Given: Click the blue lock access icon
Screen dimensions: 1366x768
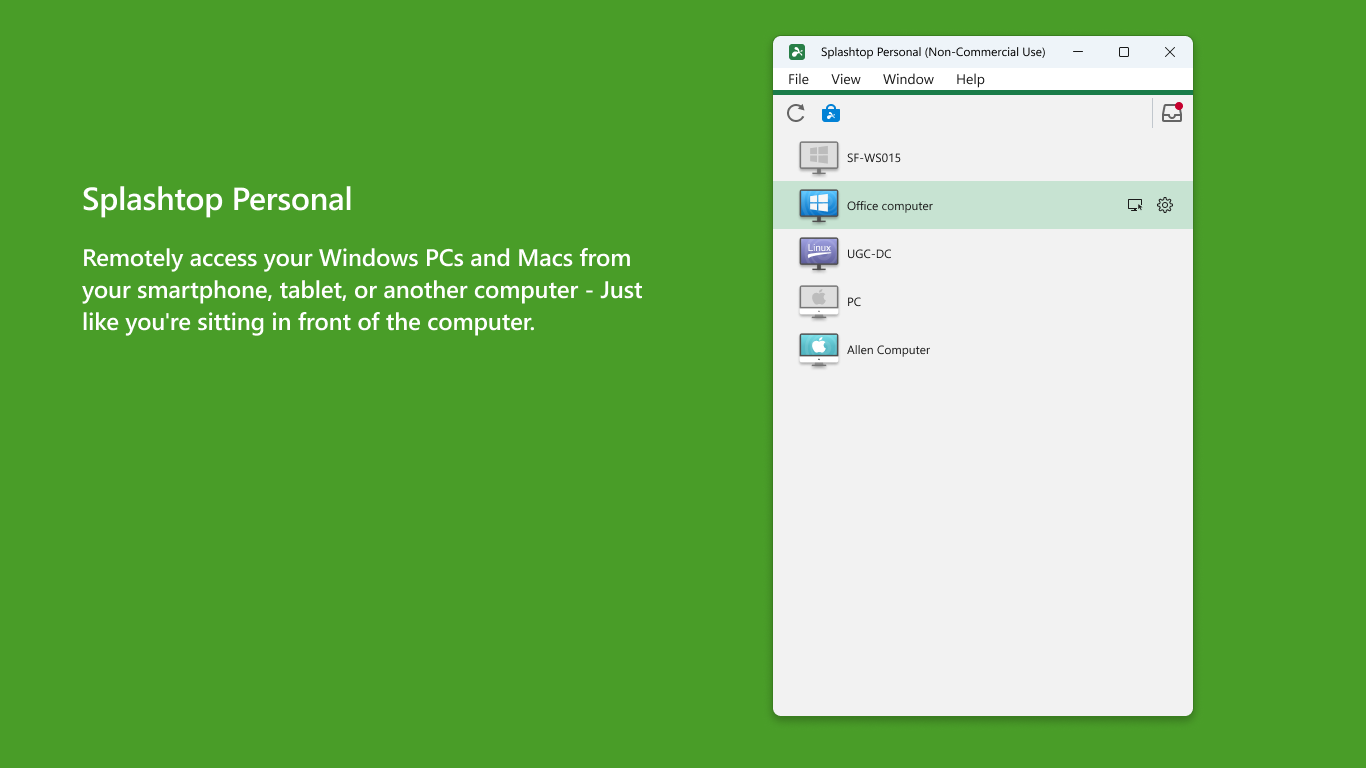Looking at the screenshot, I should pyautogui.click(x=831, y=113).
